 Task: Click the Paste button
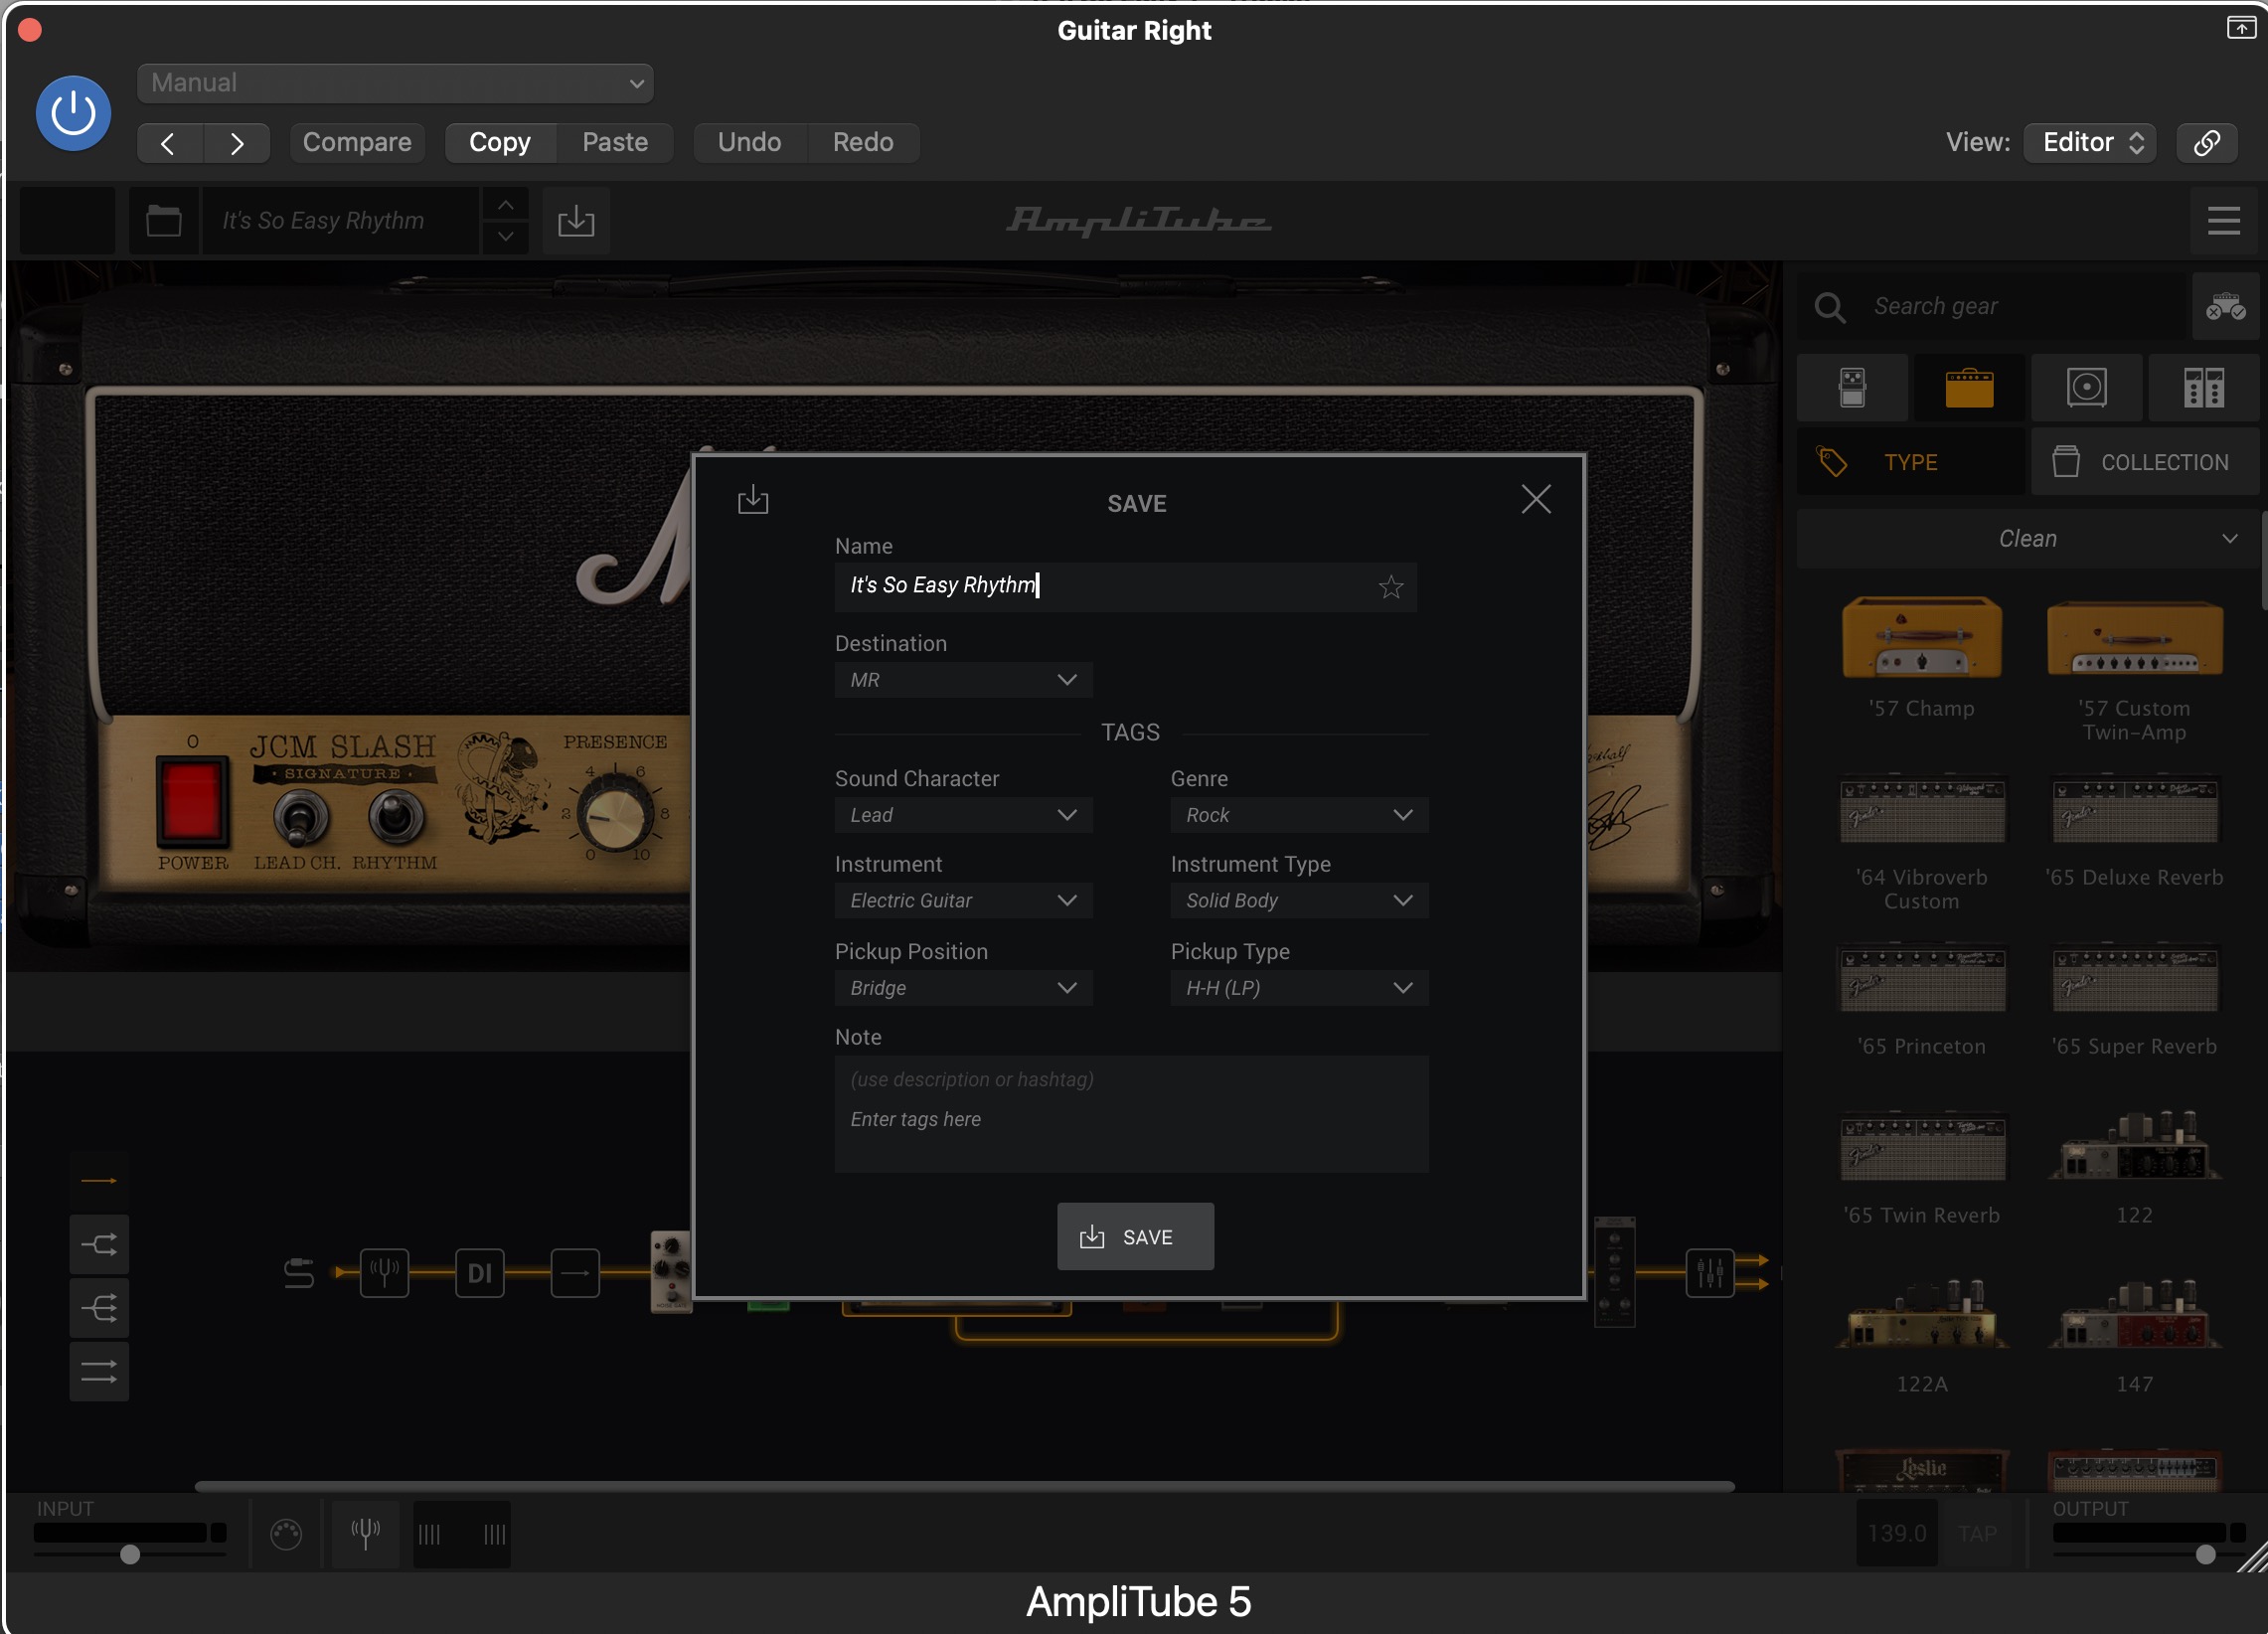click(615, 143)
